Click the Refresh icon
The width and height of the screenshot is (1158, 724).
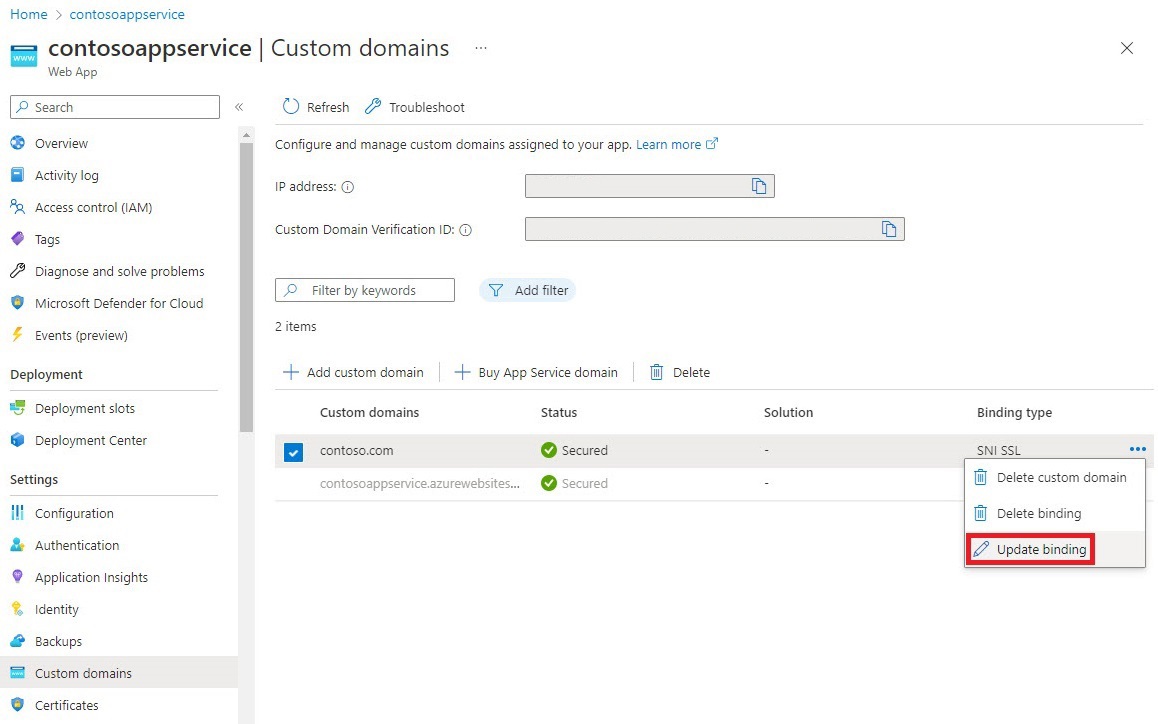[x=291, y=106]
